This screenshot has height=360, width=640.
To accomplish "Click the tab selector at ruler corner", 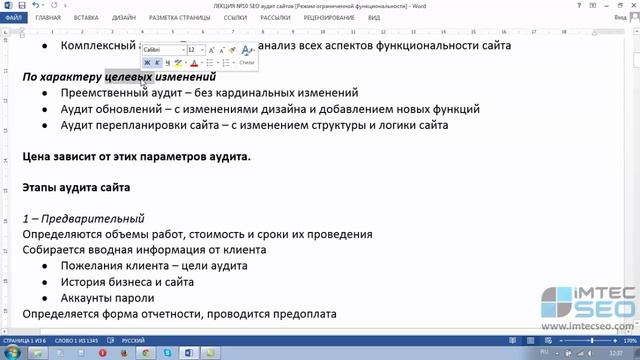I will (5, 32).
